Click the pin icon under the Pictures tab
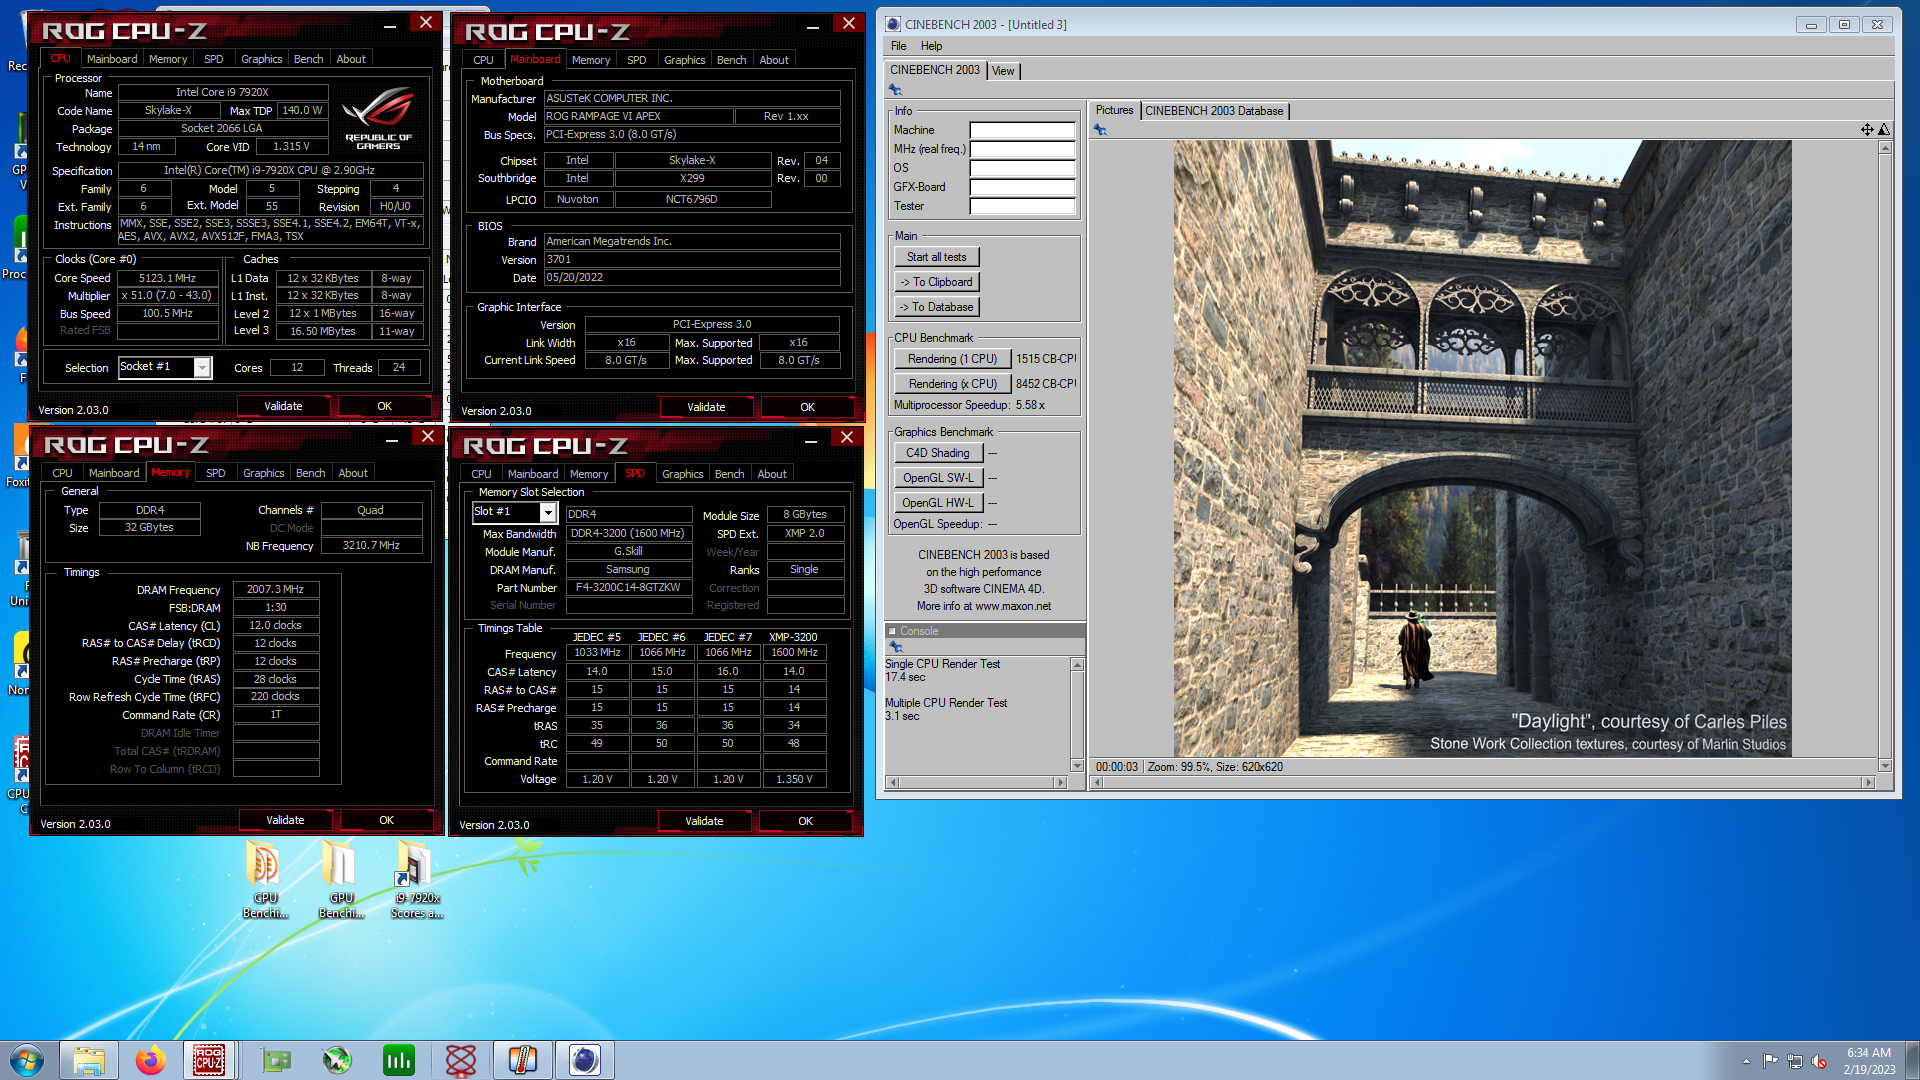This screenshot has width=1920, height=1080. point(1100,130)
